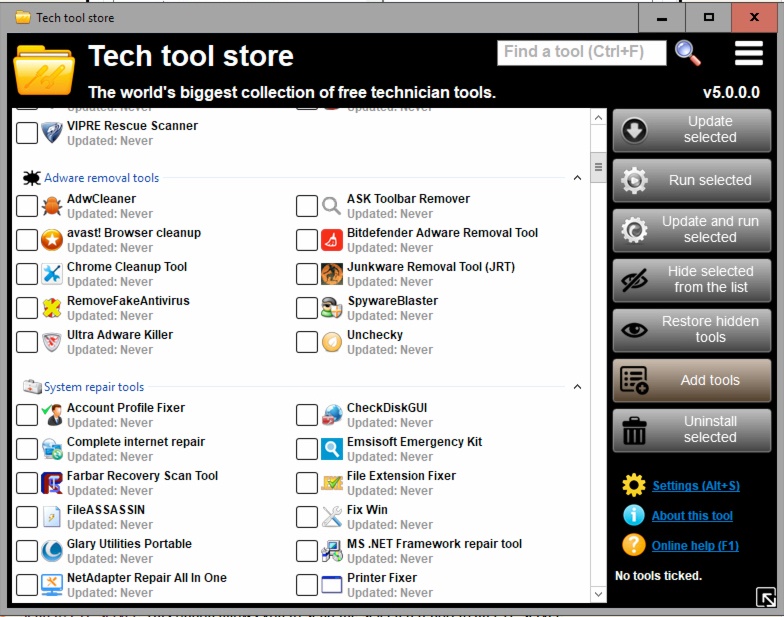Hide selected tools from the list
784x617 pixels.
pyautogui.click(x=692, y=280)
